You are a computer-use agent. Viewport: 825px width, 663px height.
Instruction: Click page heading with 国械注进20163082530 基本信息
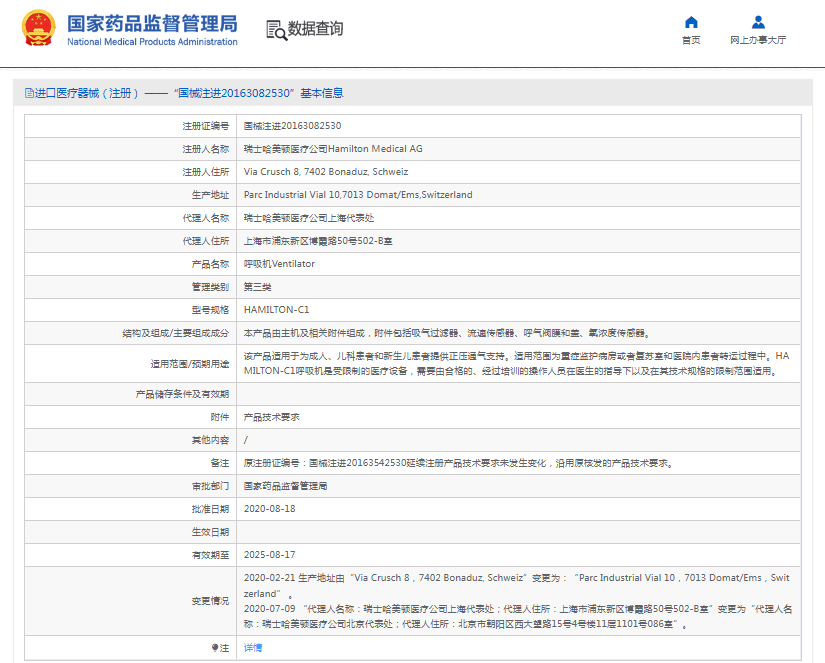click(x=184, y=93)
